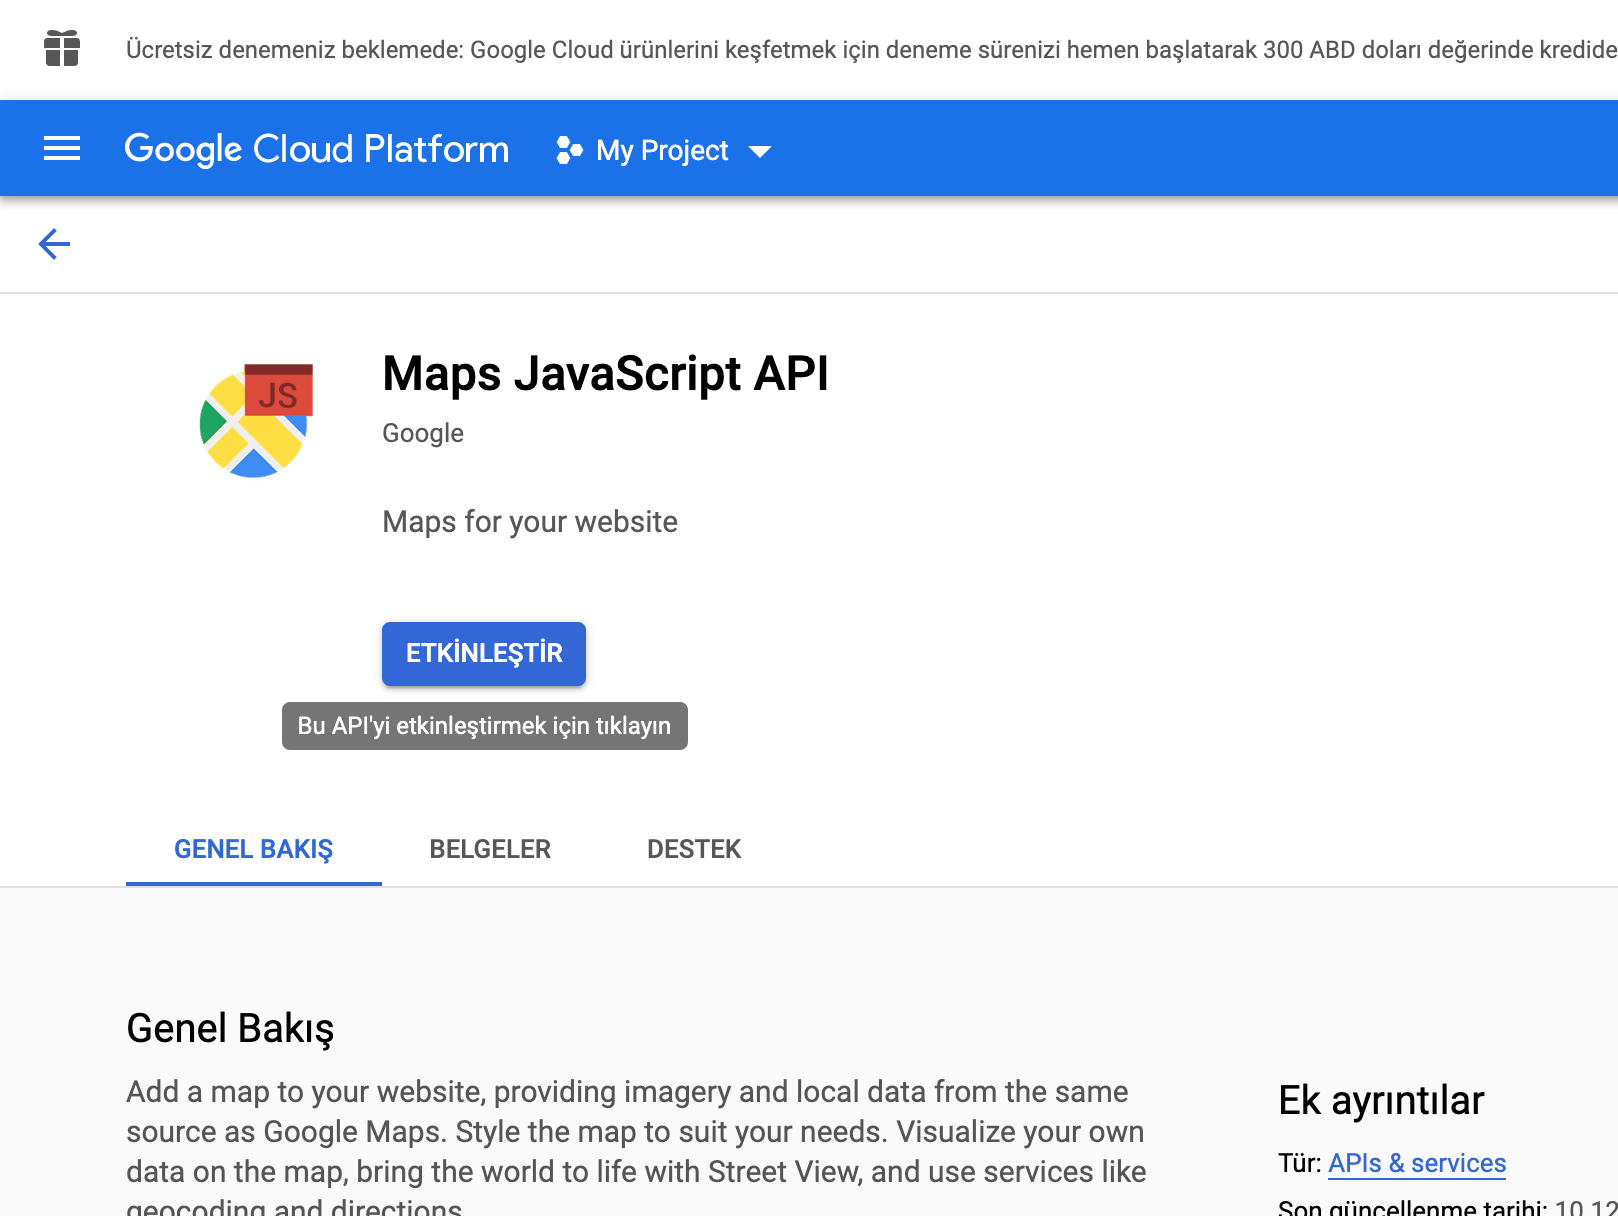Click the Google Cloud Platform logo
The width and height of the screenshot is (1618, 1216).
pos(317,149)
